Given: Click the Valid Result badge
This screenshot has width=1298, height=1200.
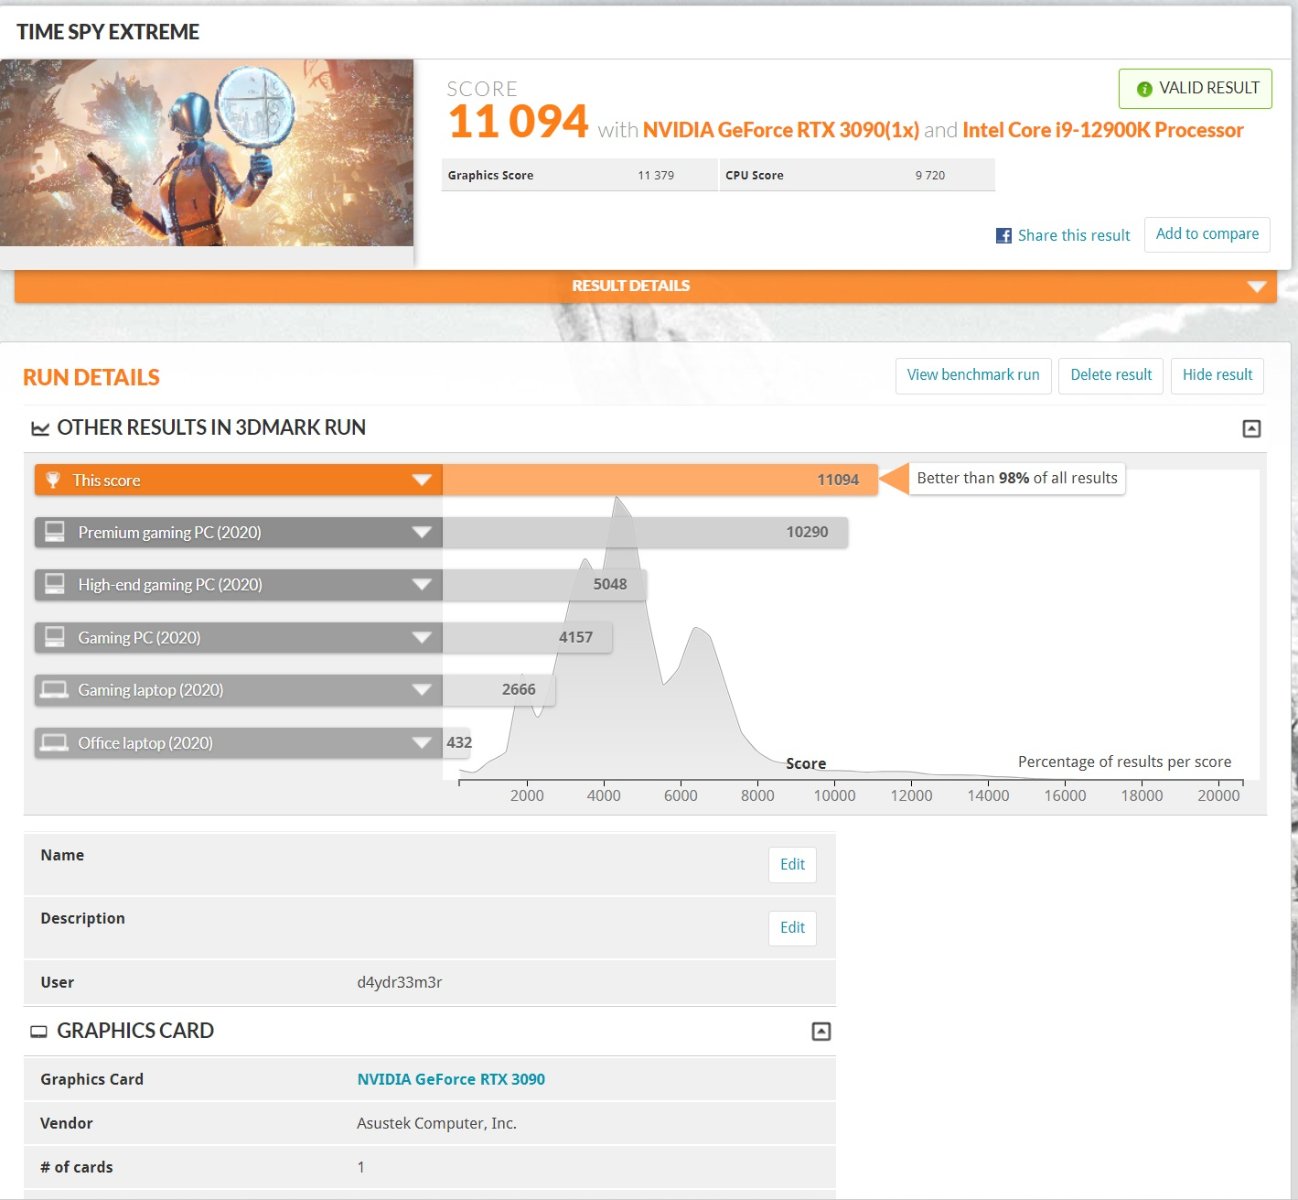Looking at the screenshot, I should [1196, 89].
